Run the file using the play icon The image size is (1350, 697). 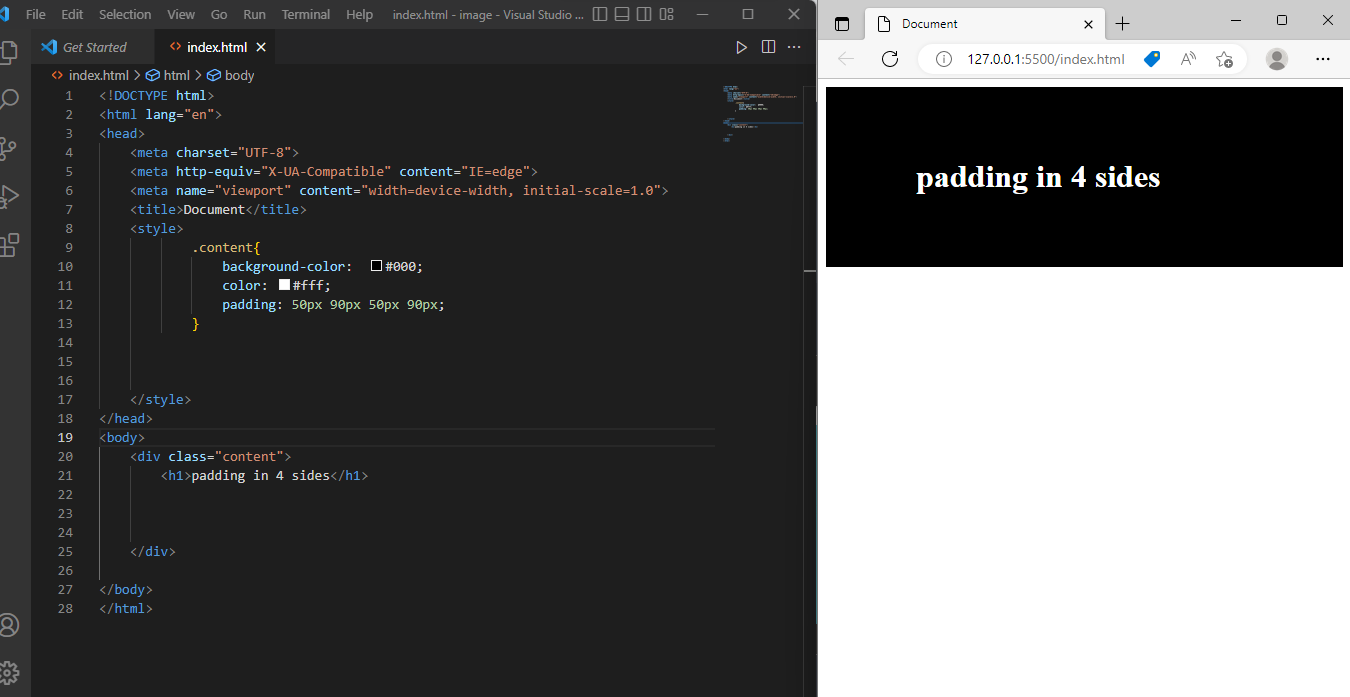(741, 47)
